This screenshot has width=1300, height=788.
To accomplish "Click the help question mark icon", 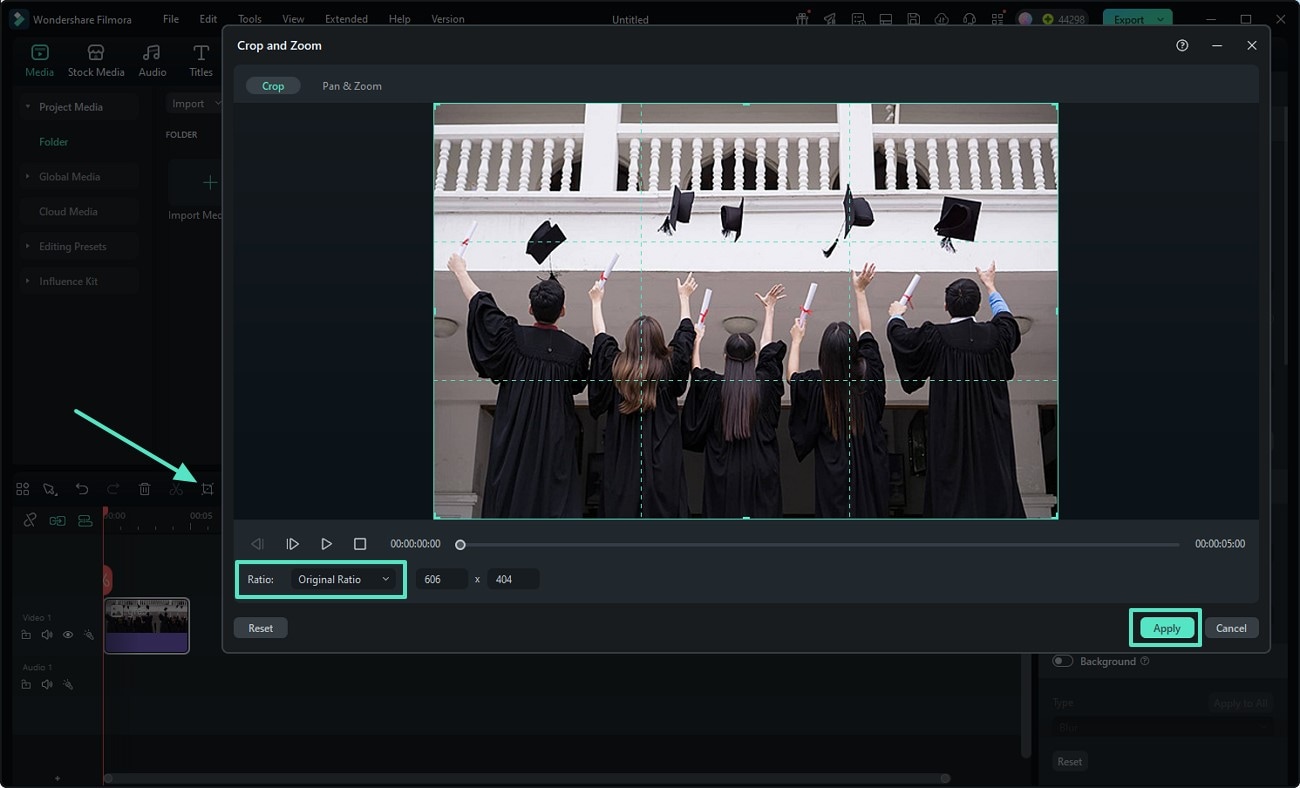I will tap(1182, 46).
